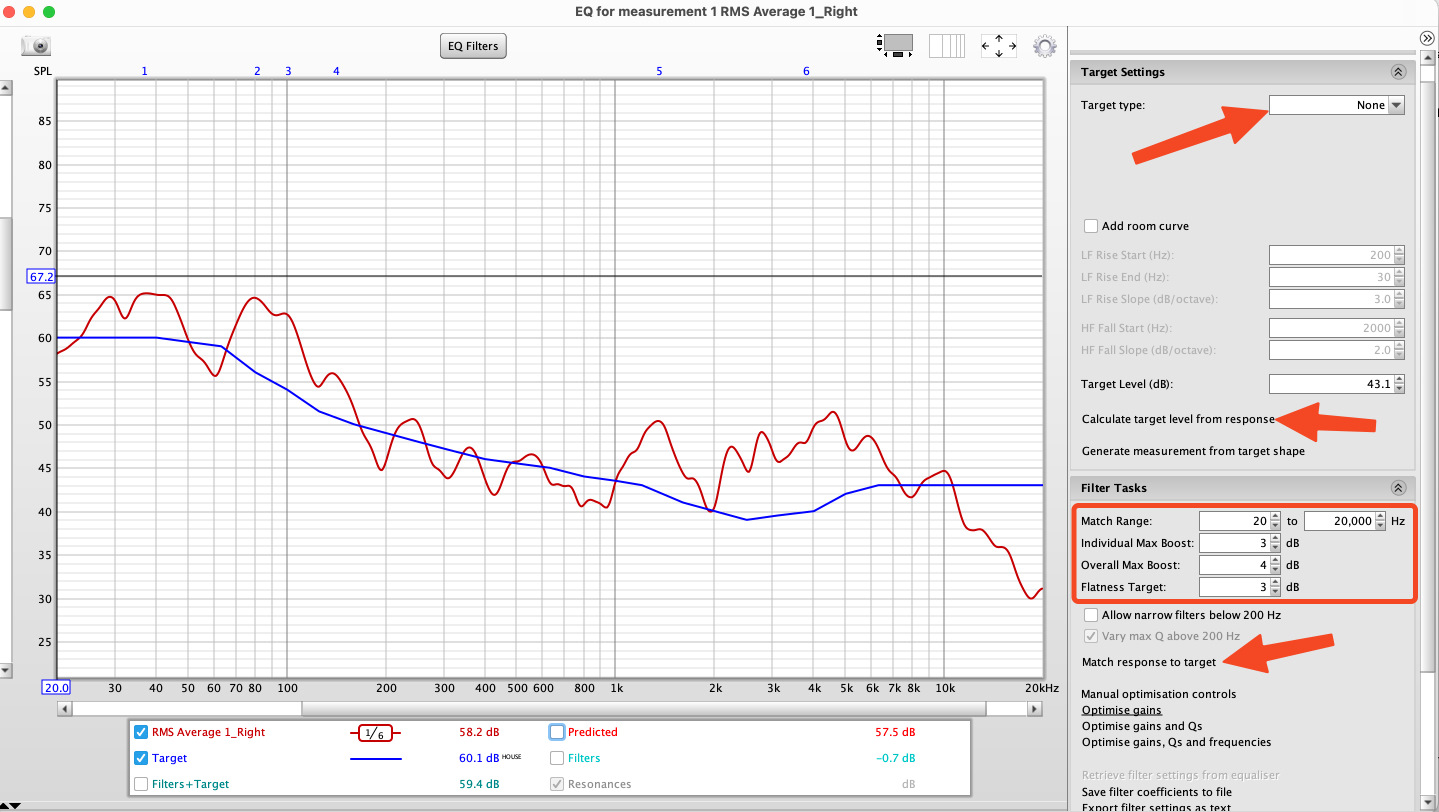1439x812 pixels.
Task: Enable the Filters trace checkbox
Action: click(x=557, y=758)
